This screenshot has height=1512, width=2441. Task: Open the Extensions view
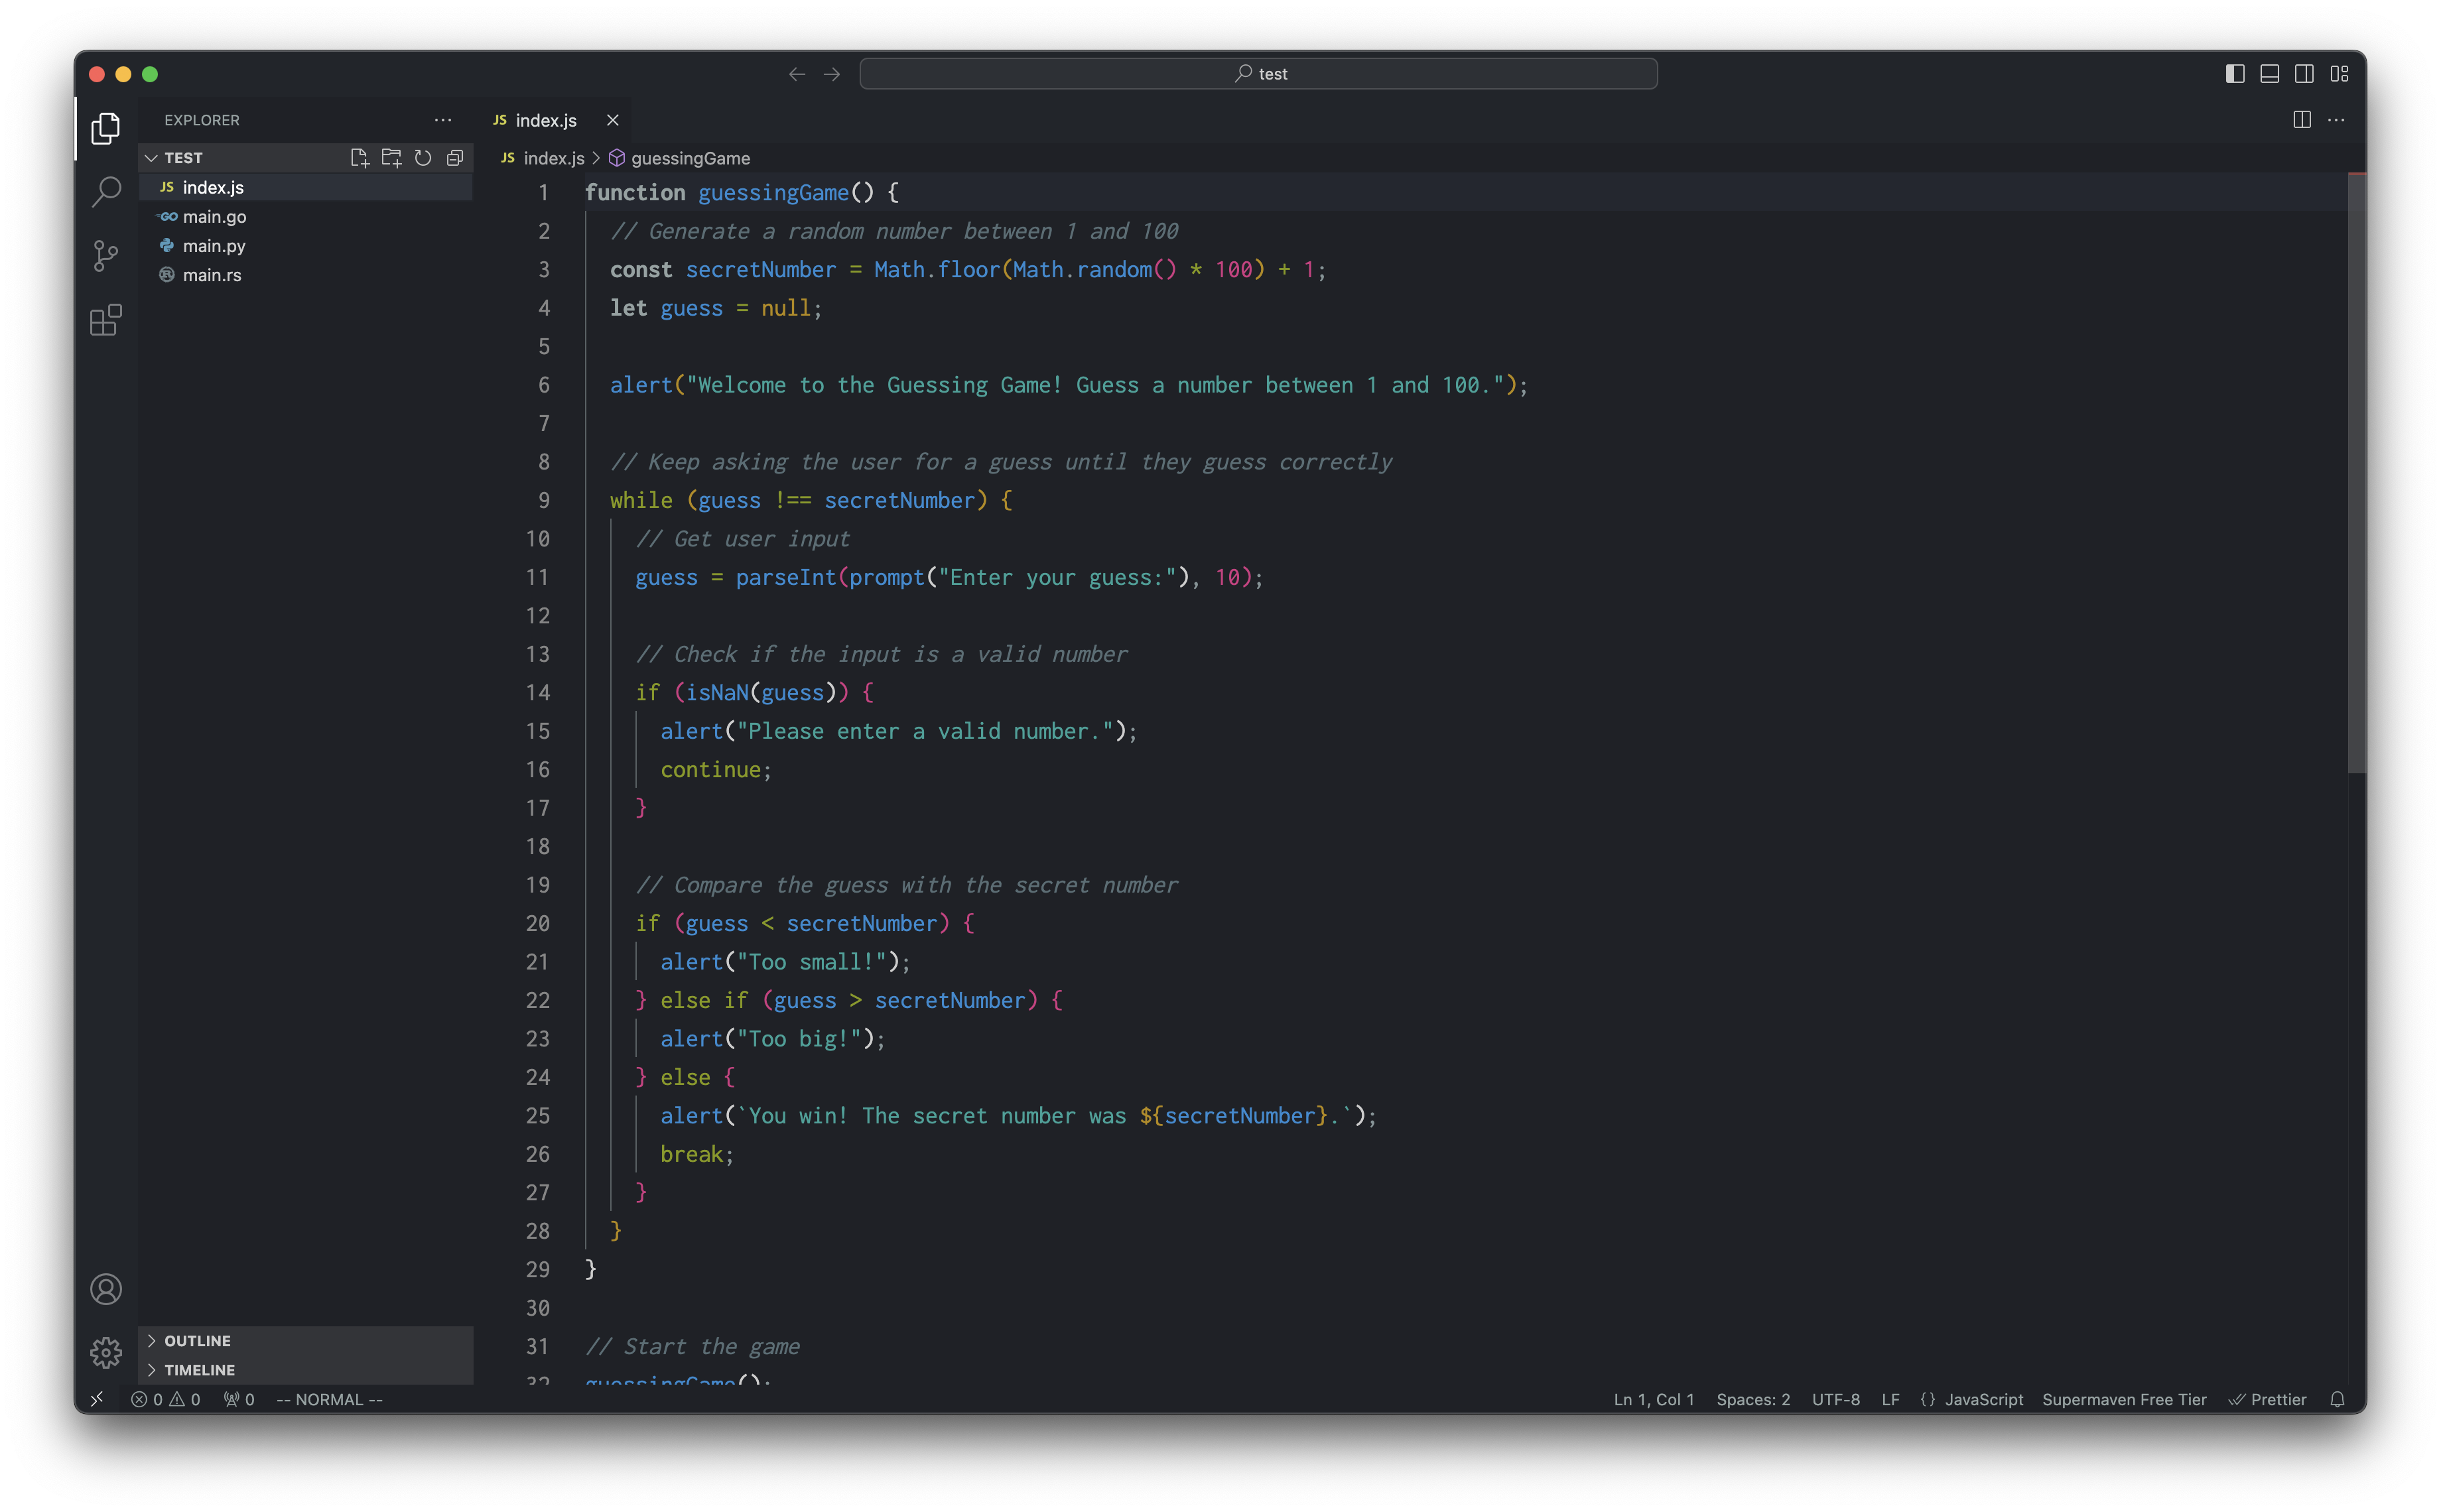pyautogui.click(x=106, y=320)
